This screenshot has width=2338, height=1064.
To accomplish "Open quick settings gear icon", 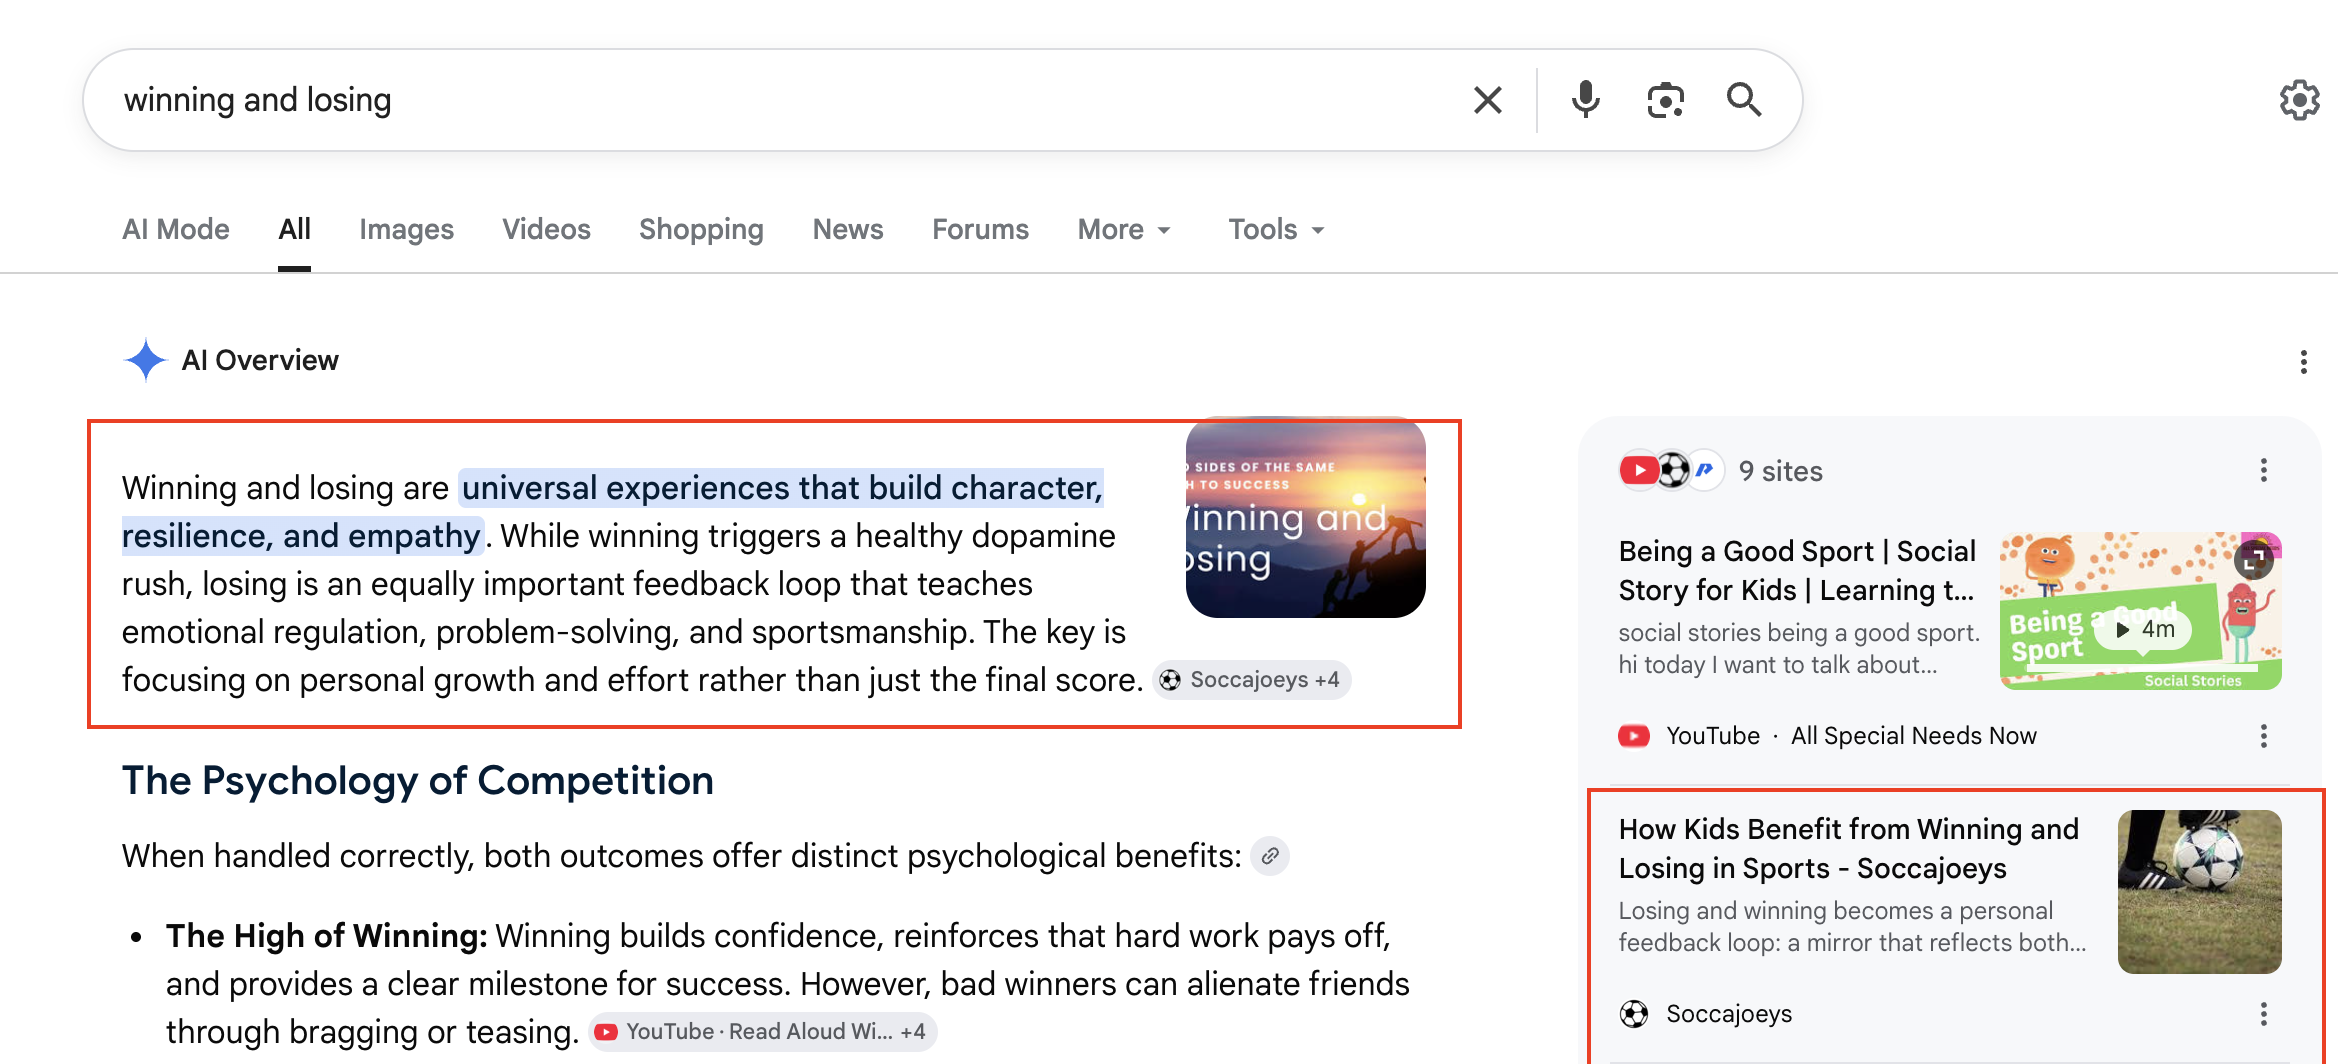I will click(x=2299, y=100).
